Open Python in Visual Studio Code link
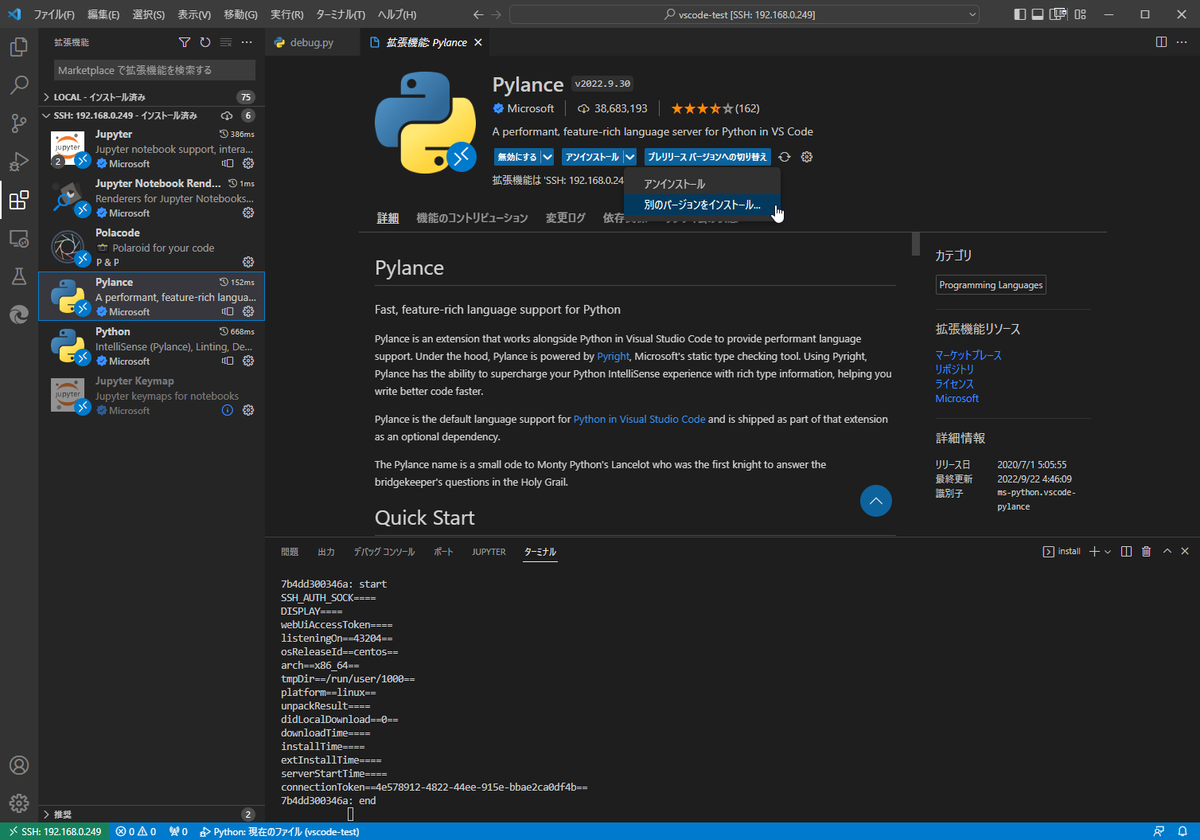The height and width of the screenshot is (840, 1200). click(639, 419)
